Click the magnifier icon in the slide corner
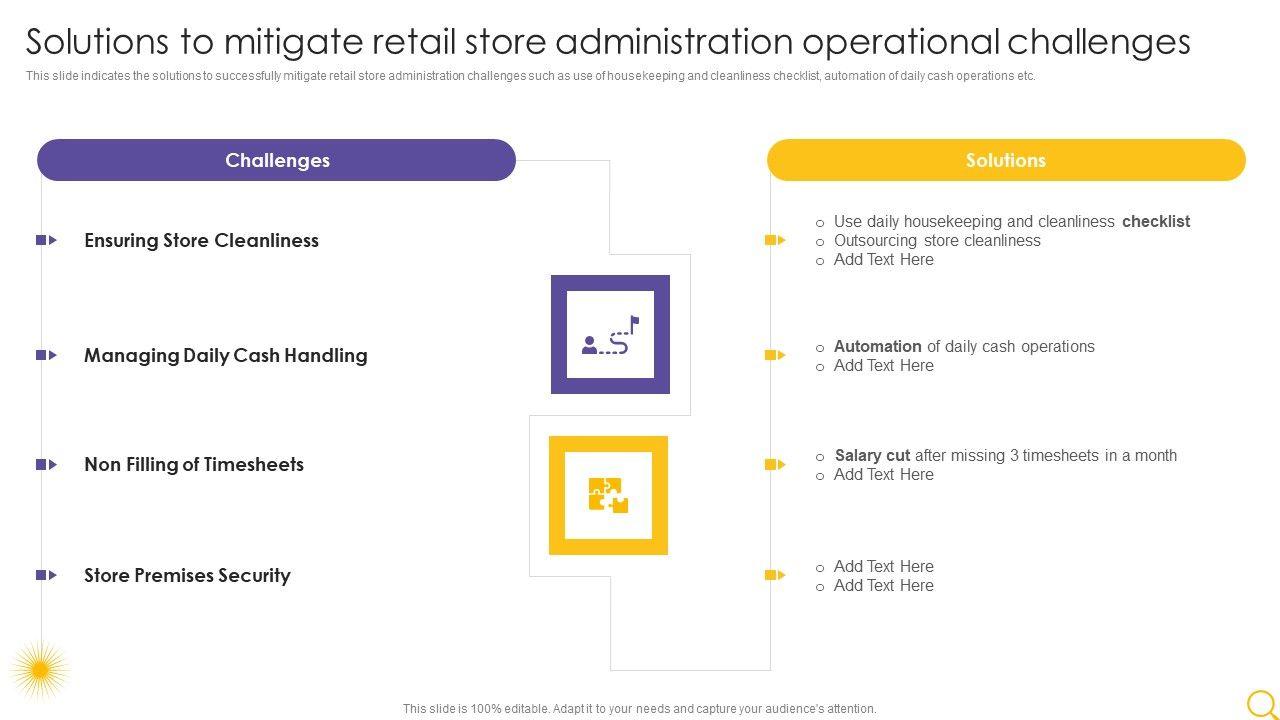 point(1262,703)
